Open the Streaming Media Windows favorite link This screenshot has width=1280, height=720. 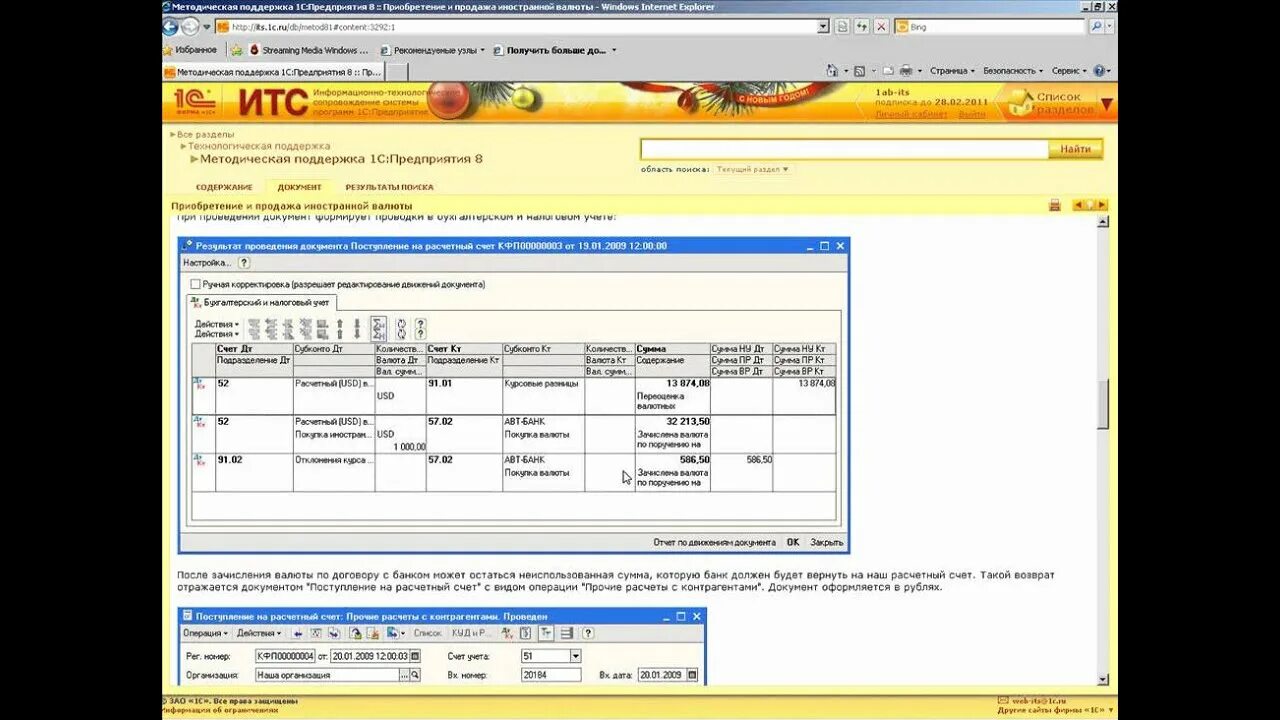[308, 50]
